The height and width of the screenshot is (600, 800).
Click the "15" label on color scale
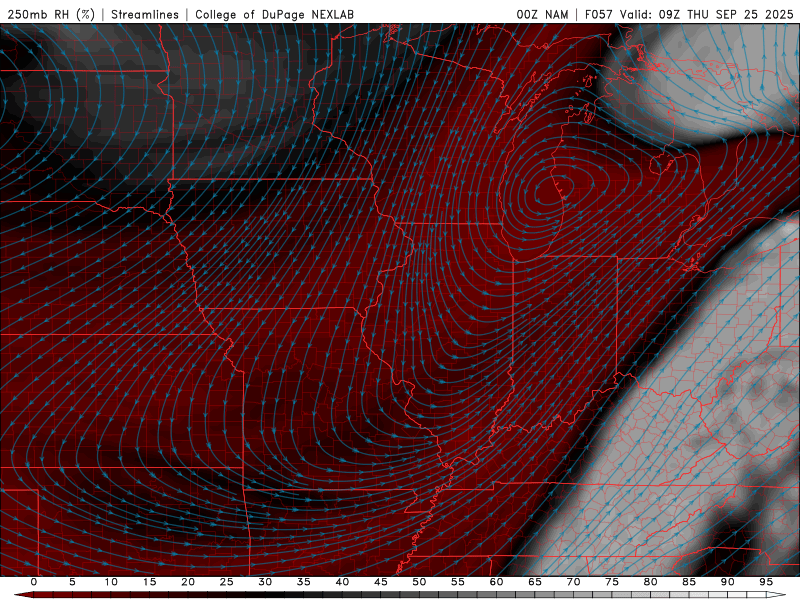point(149,582)
